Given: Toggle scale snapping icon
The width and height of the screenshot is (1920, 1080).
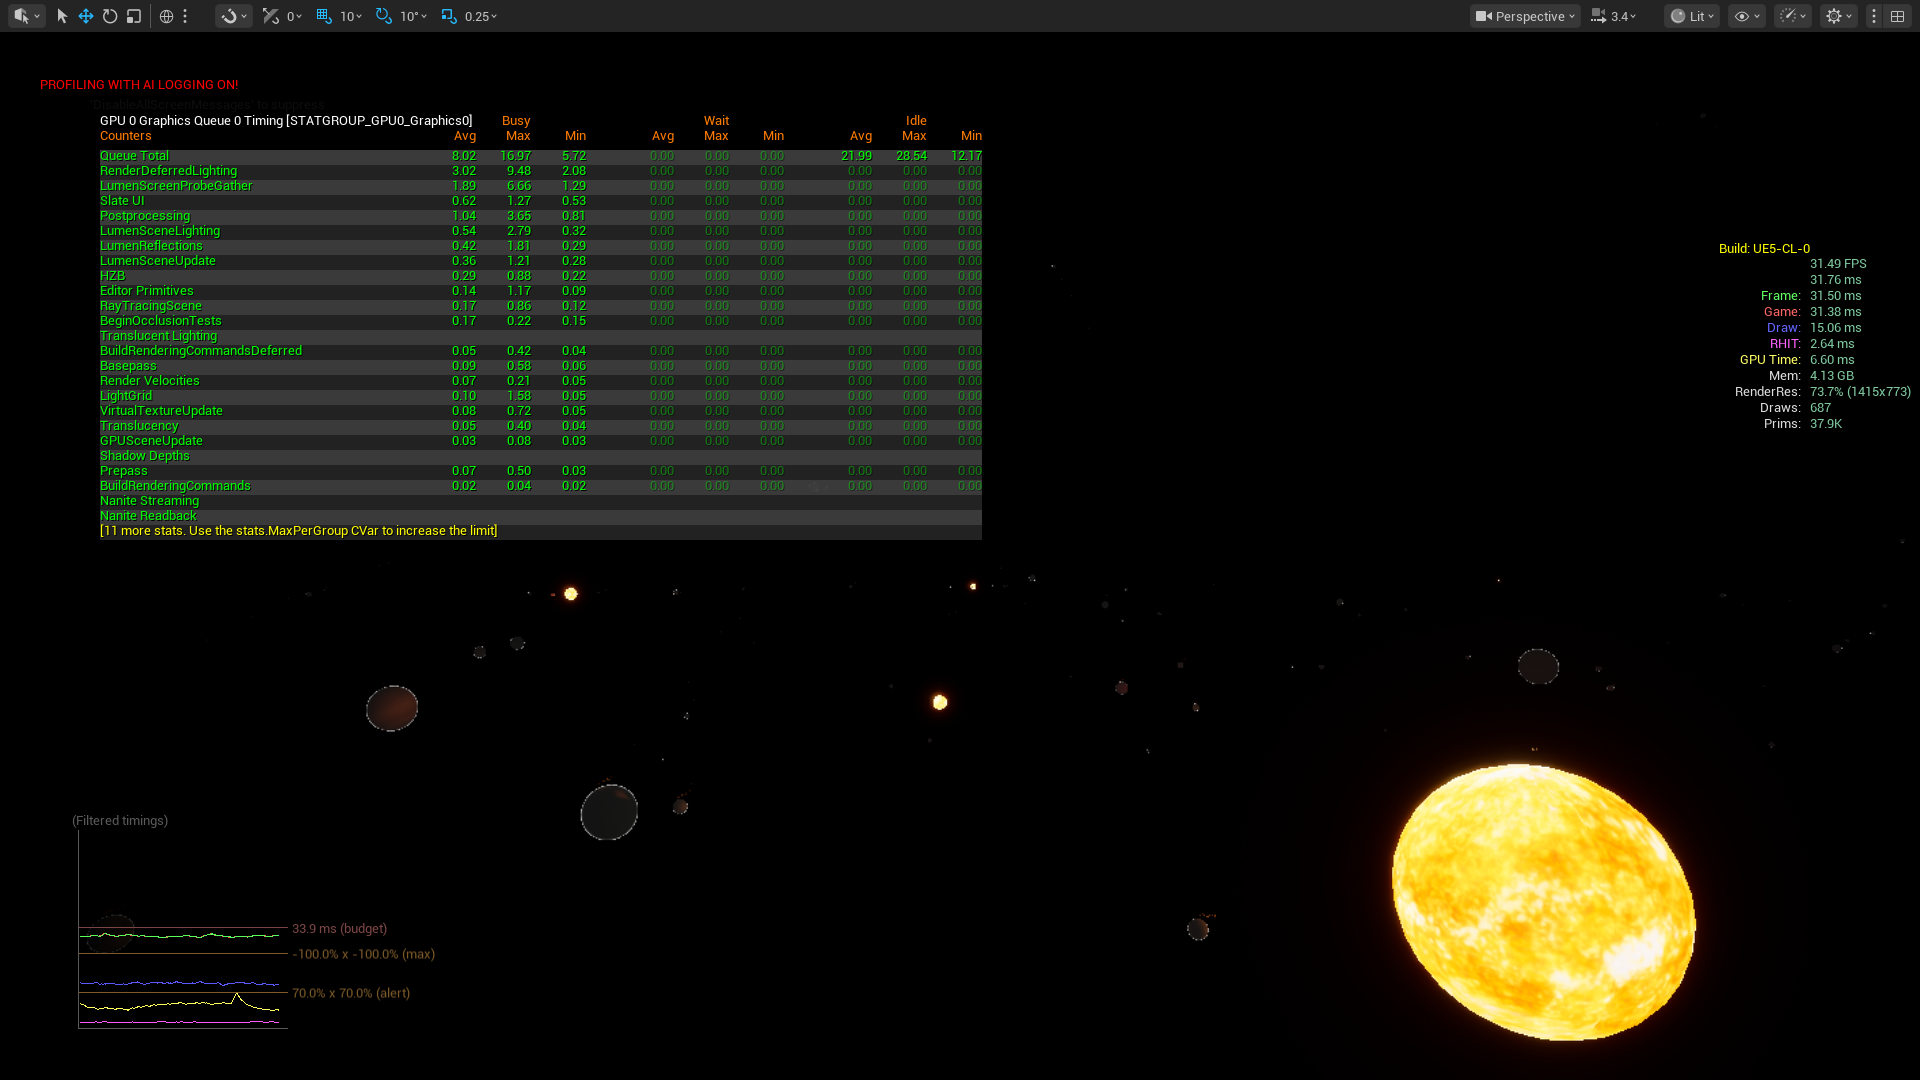Looking at the screenshot, I should coord(449,16).
